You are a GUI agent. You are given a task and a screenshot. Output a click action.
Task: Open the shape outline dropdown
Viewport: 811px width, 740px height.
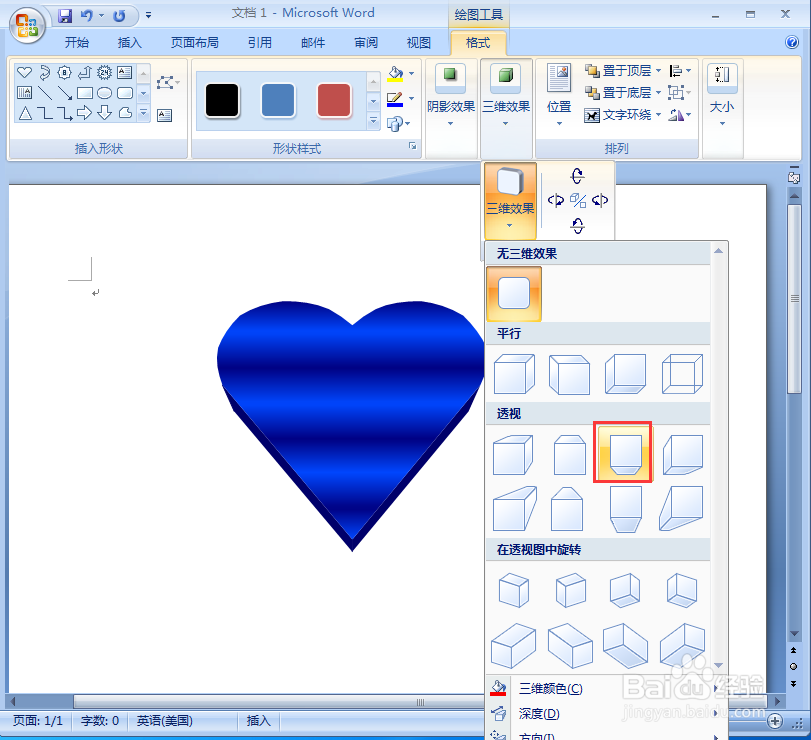412,98
